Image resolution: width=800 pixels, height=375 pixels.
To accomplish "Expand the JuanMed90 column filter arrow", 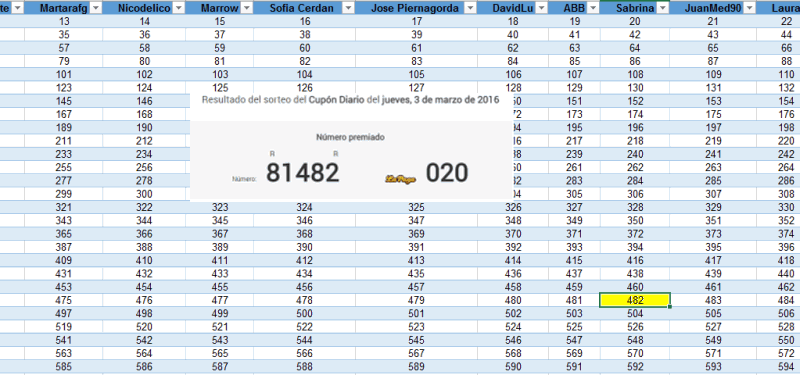I will tap(749, 8).
